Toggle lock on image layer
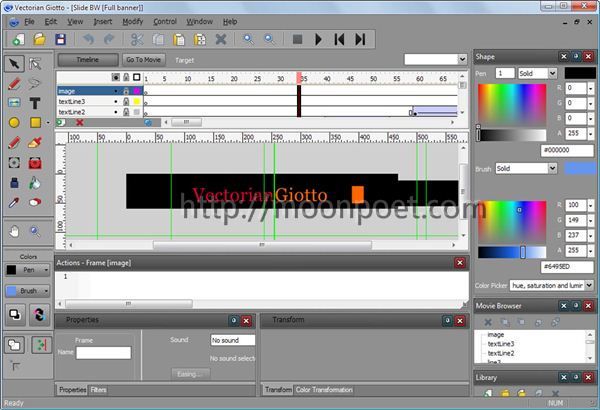This screenshot has width=600, height=410. [x=126, y=91]
